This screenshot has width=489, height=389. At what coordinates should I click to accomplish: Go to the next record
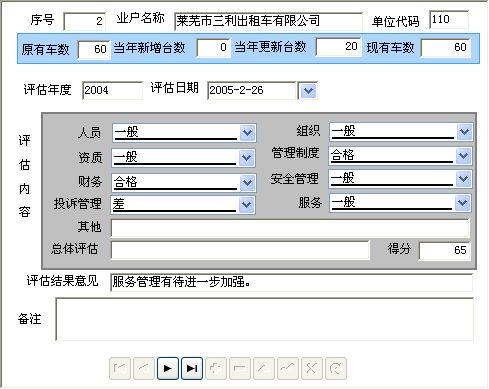[168, 368]
